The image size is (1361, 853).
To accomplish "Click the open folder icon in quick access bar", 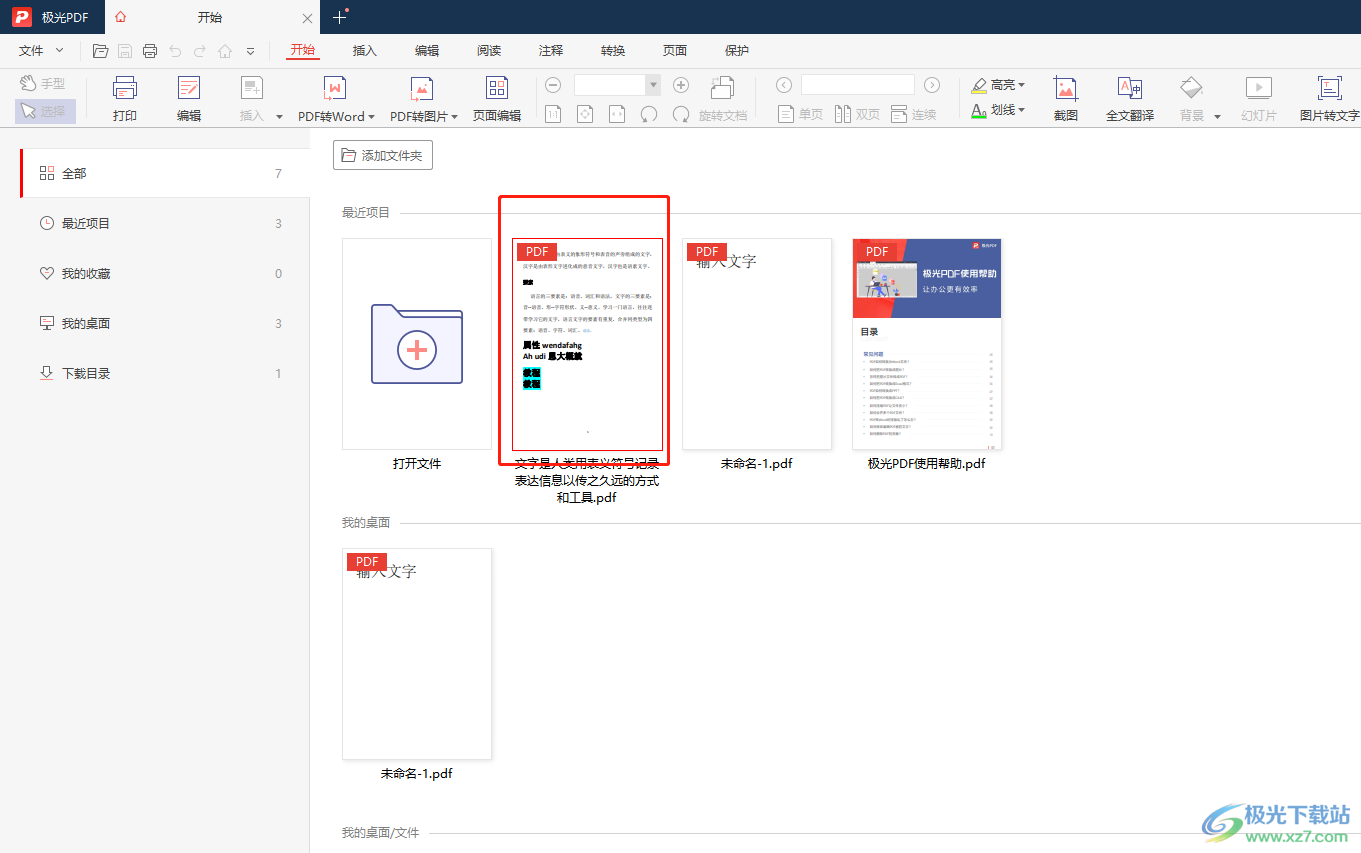I will click(100, 51).
